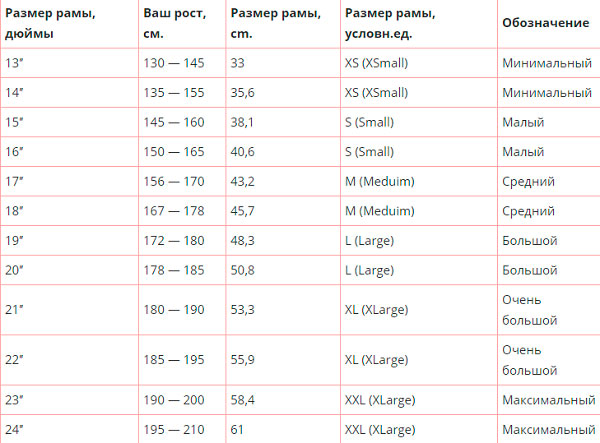Select the 17″ frame size cell

tap(13, 182)
